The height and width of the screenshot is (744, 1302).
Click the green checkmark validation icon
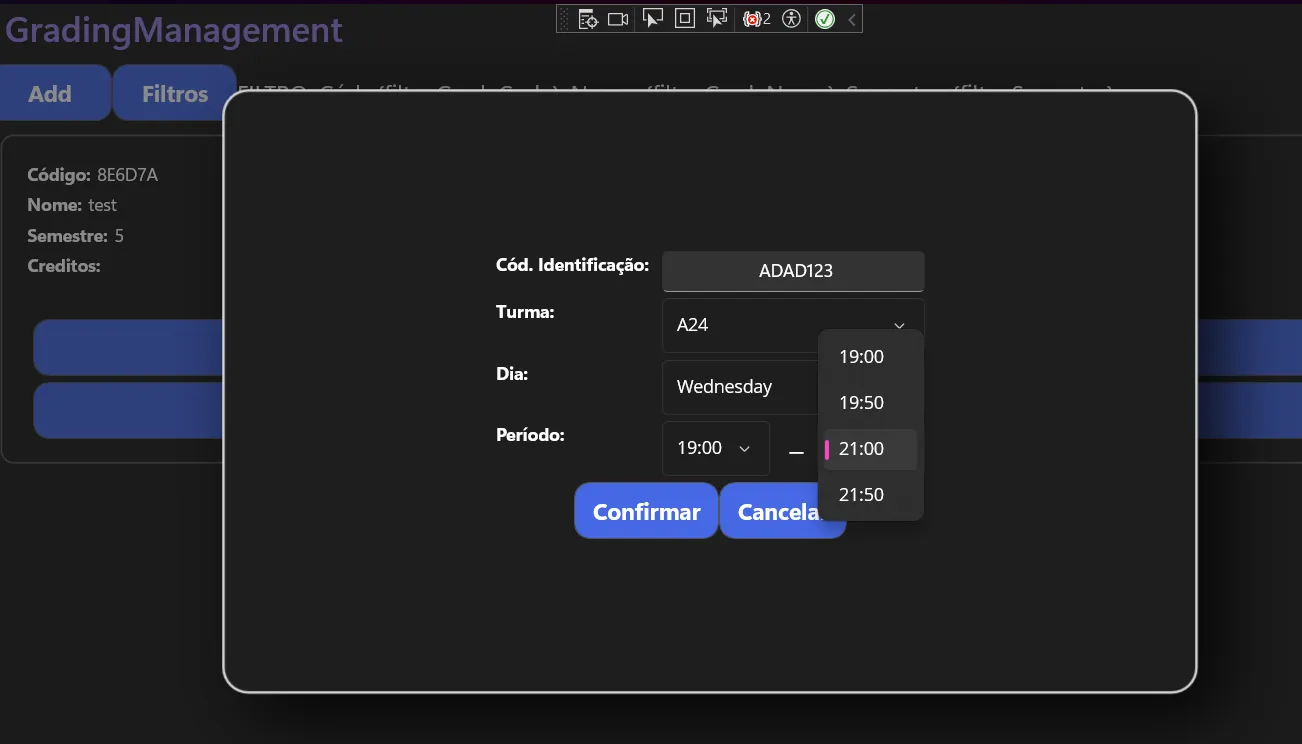824,18
